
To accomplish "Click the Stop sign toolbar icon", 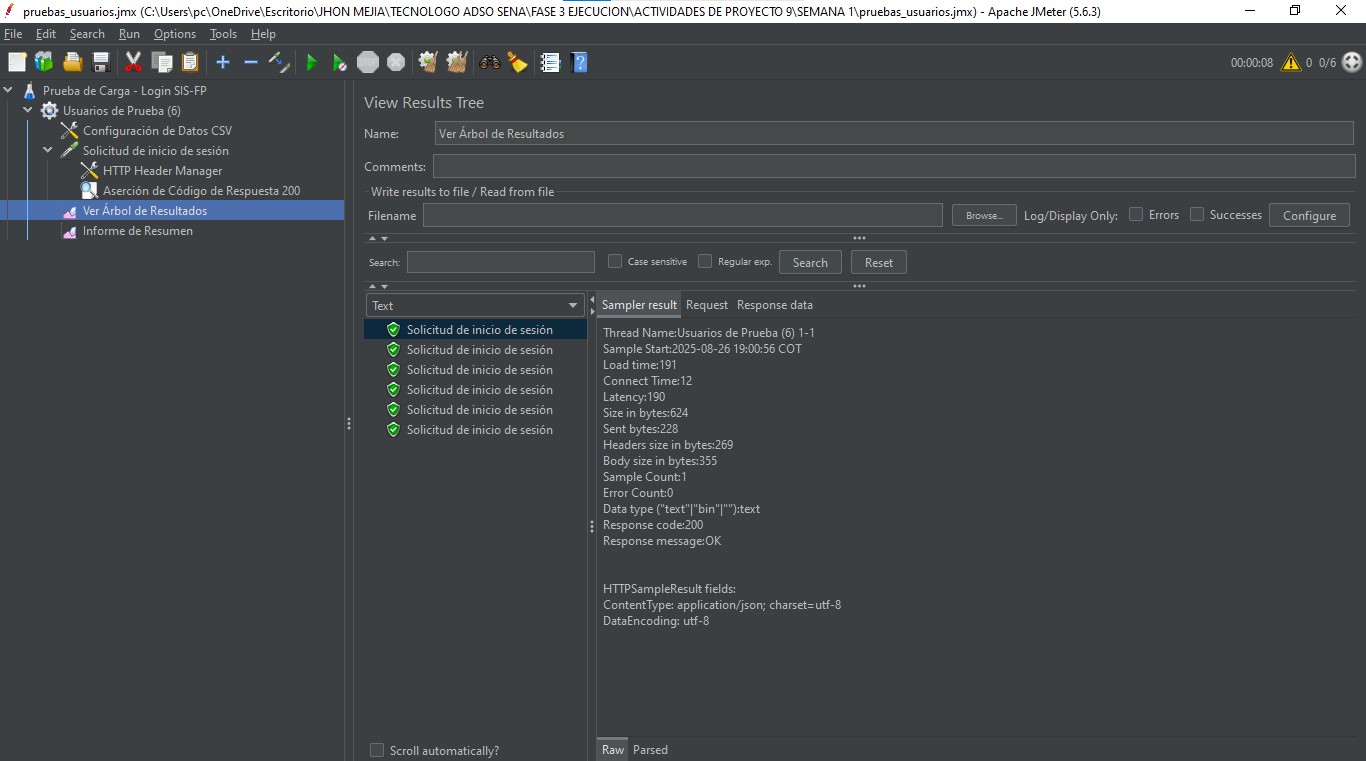I will [x=368, y=62].
